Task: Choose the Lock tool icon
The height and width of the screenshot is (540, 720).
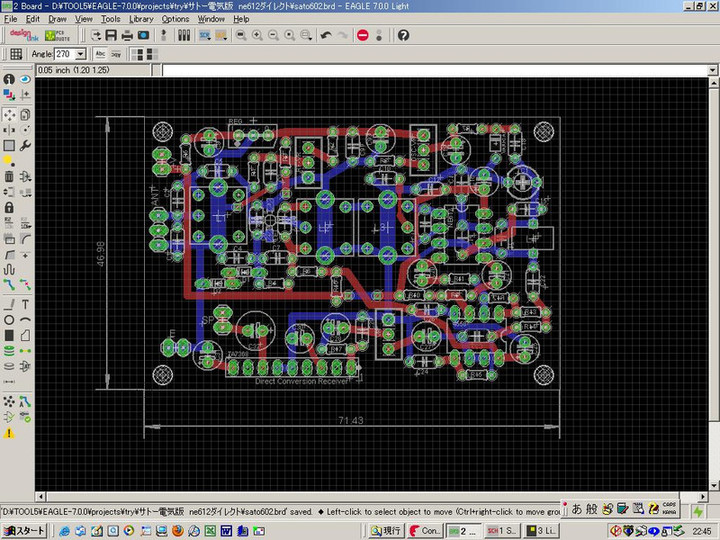Action: (9, 207)
